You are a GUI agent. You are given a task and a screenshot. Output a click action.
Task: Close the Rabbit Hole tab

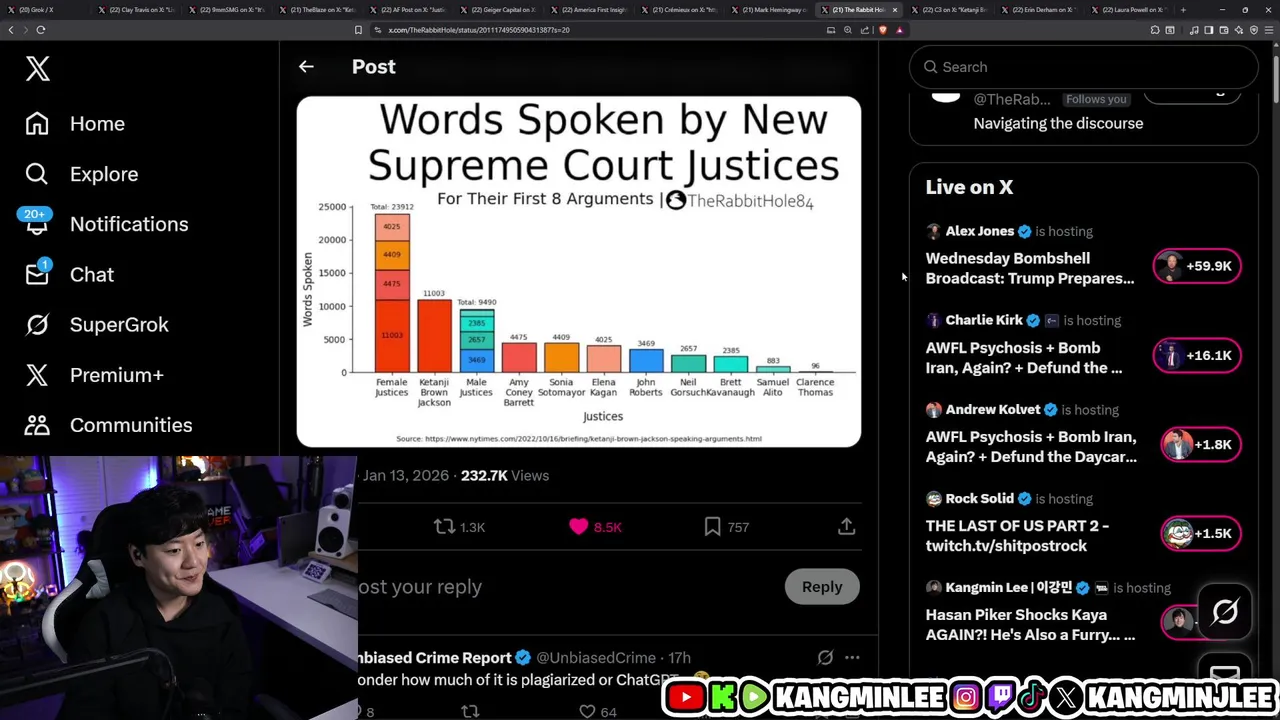click(x=895, y=10)
